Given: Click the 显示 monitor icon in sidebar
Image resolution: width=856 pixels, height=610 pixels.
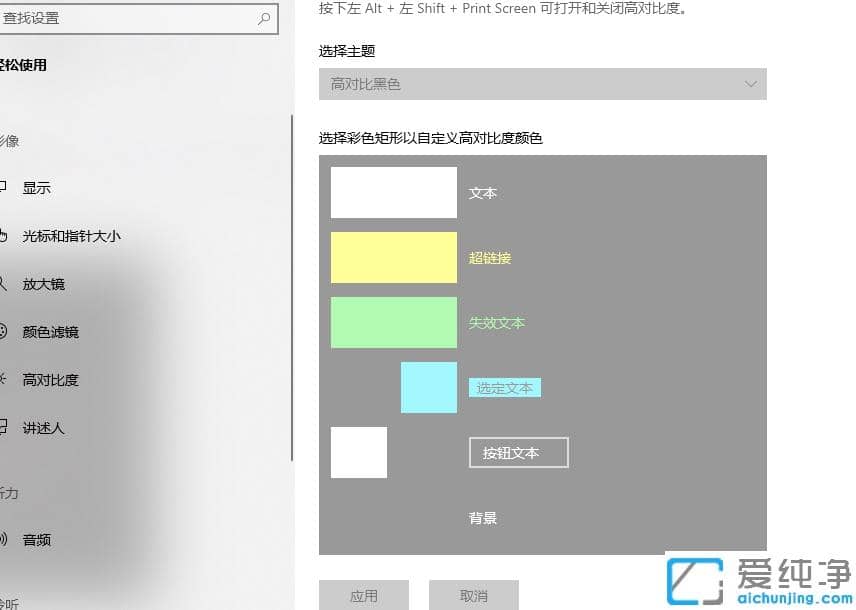Looking at the screenshot, I should (3, 188).
